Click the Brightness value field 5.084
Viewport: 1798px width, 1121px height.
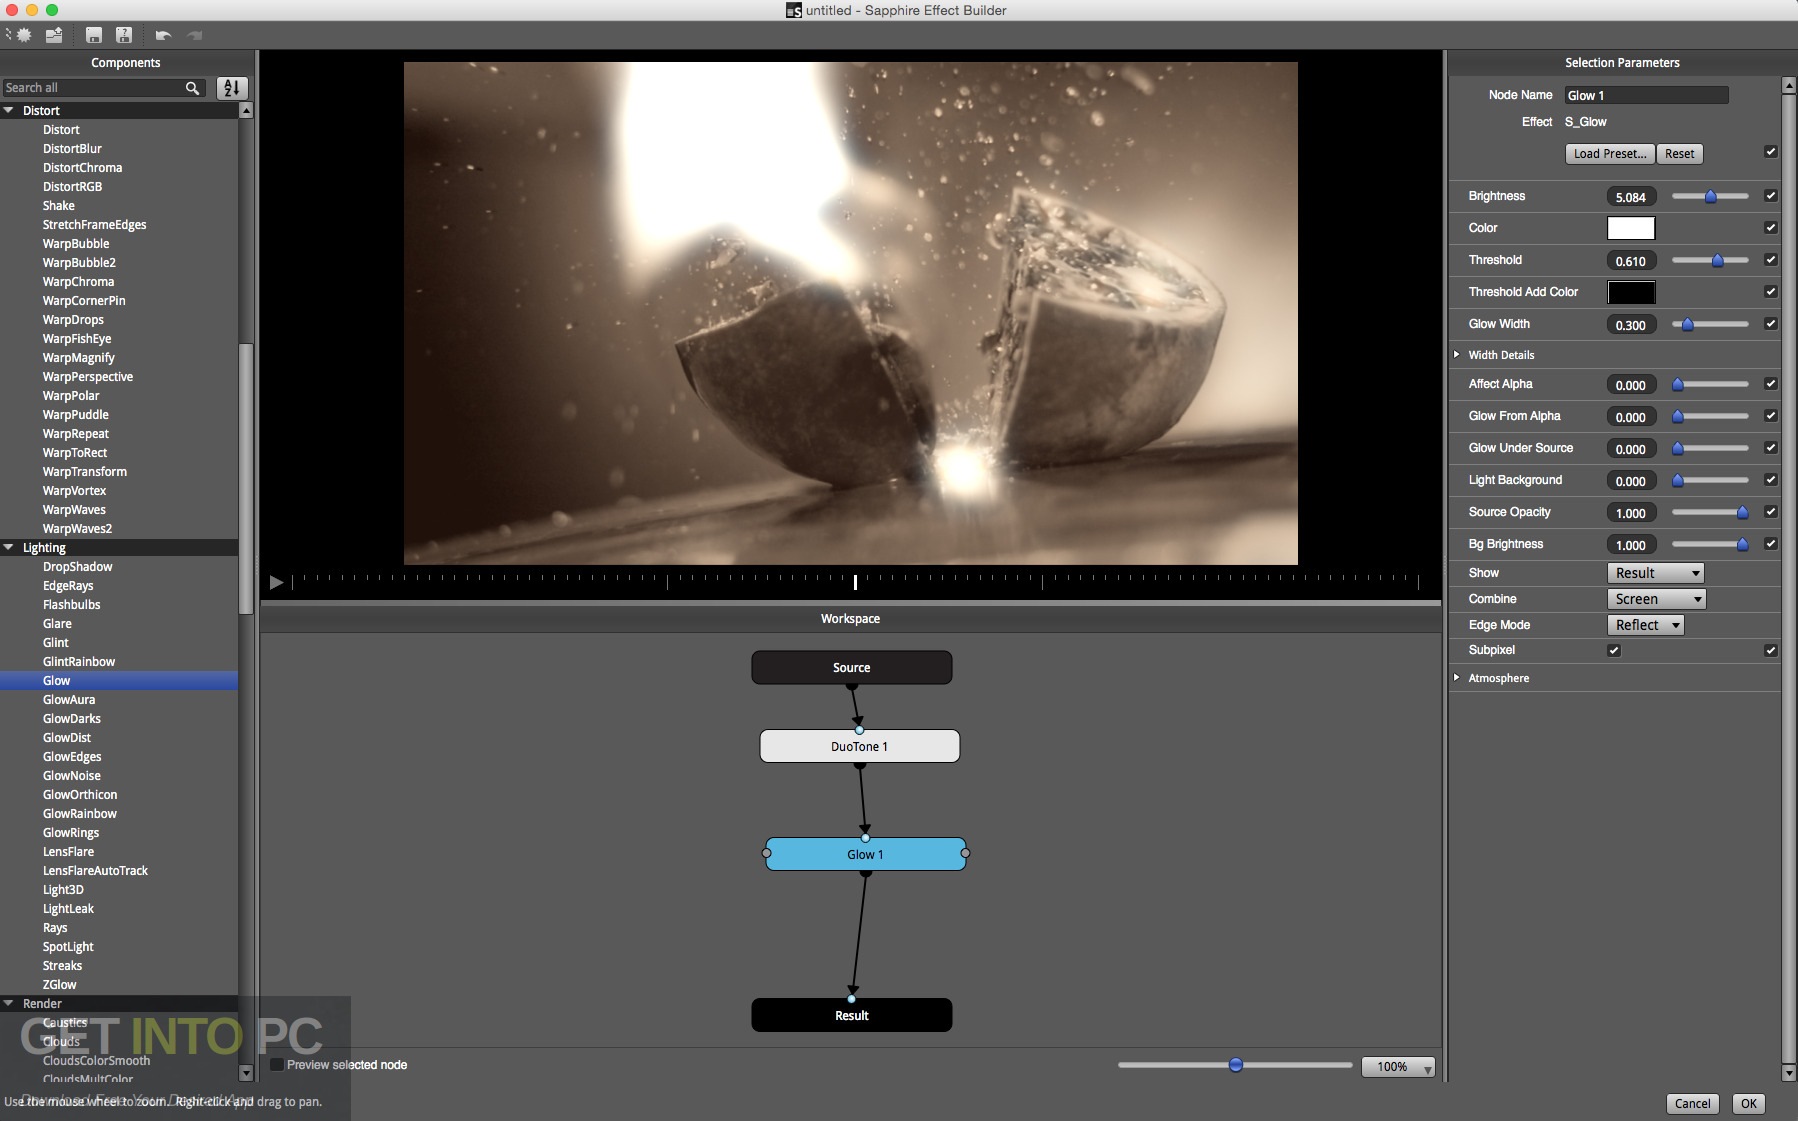pyautogui.click(x=1631, y=197)
